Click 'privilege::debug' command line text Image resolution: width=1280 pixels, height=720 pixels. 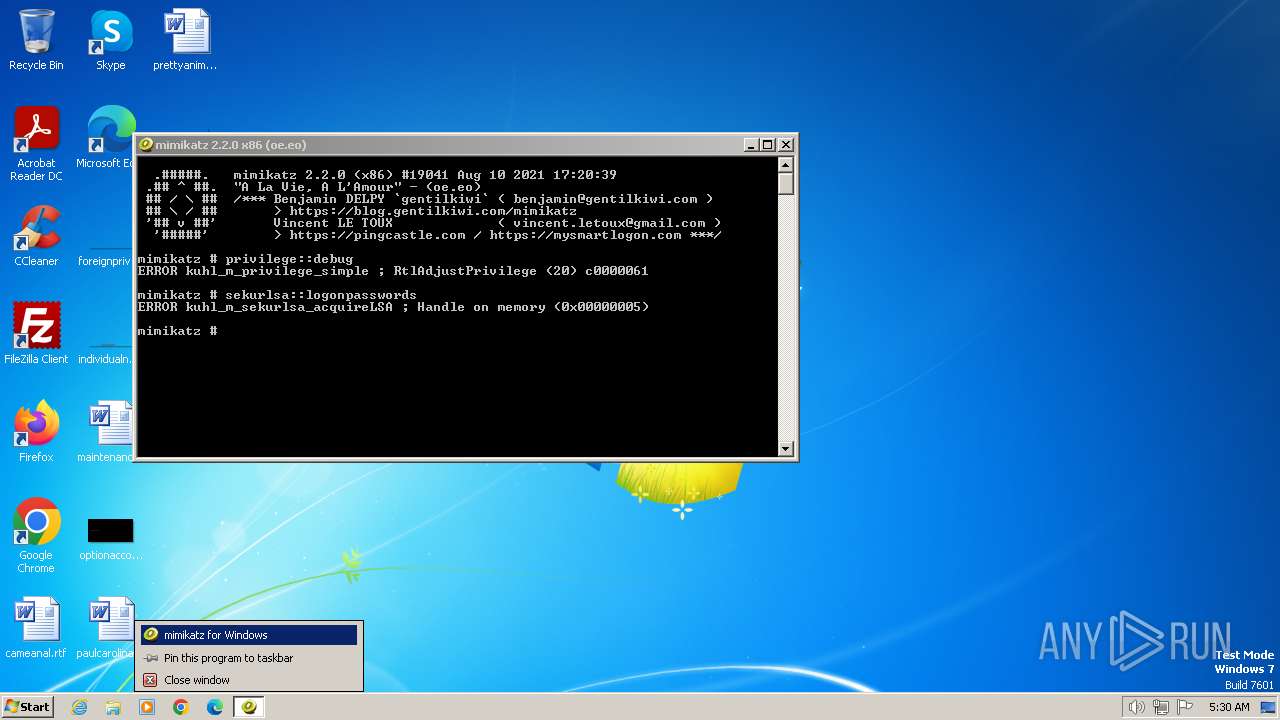289,259
